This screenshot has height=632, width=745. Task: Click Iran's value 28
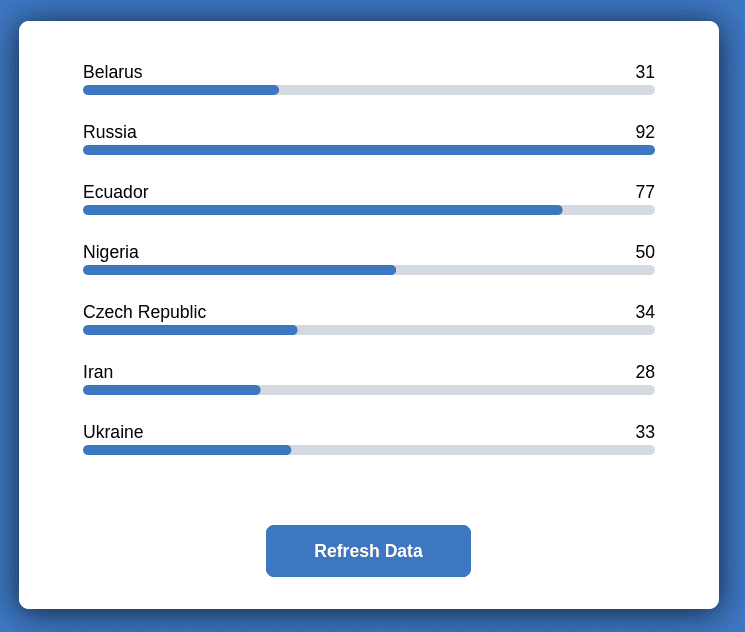pos(645,372)
